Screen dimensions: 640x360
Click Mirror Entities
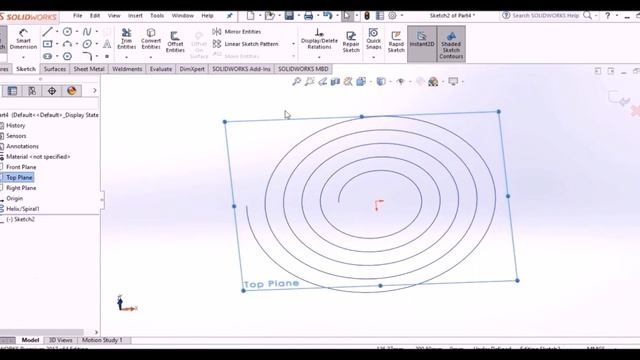coord(237,31)
